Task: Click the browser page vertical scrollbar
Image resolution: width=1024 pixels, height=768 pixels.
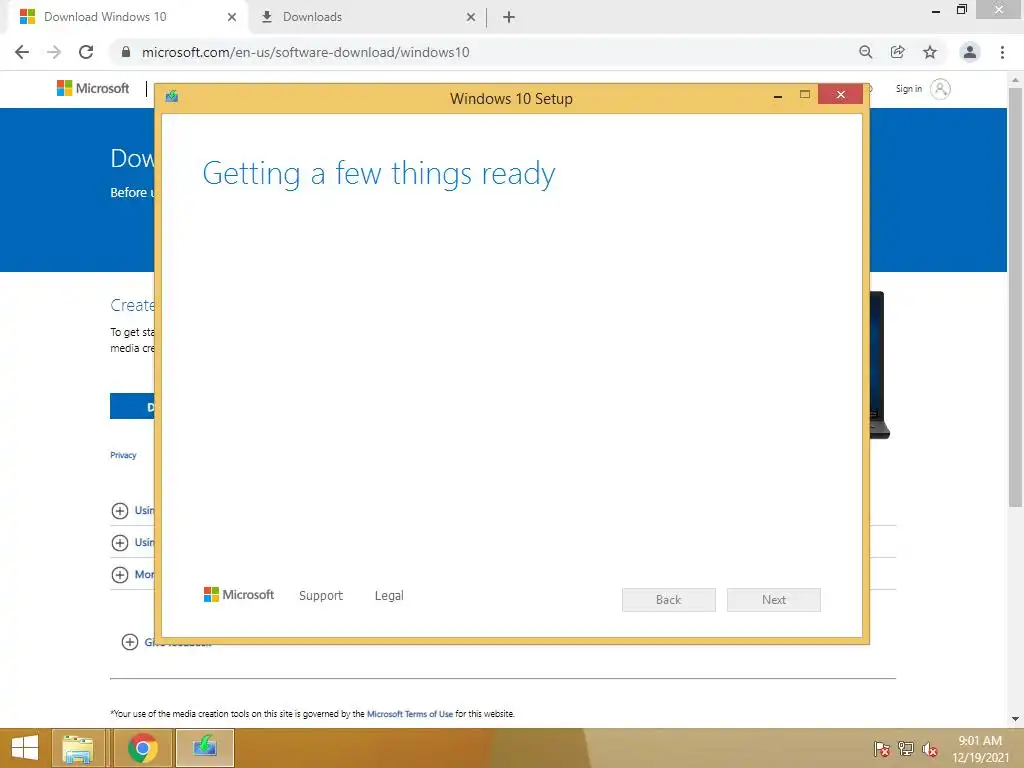Action: tap(1015, 298)
